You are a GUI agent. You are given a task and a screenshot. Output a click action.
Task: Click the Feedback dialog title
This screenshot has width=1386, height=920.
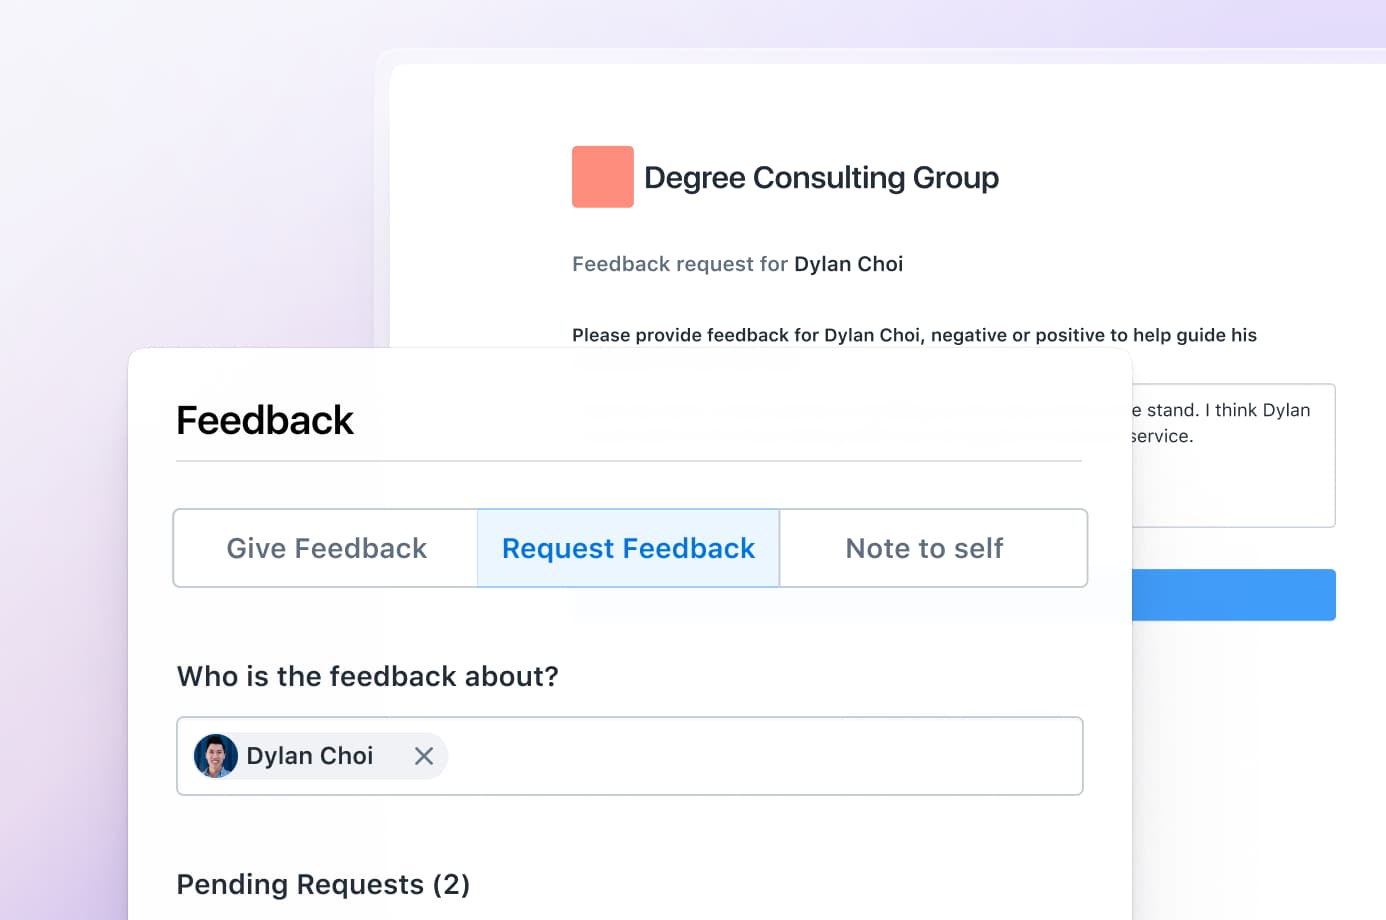click(x=265, y=420)
